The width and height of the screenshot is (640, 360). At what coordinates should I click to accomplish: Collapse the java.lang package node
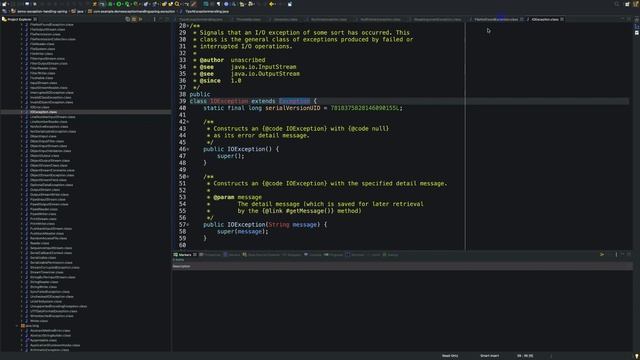pos(17,326)
